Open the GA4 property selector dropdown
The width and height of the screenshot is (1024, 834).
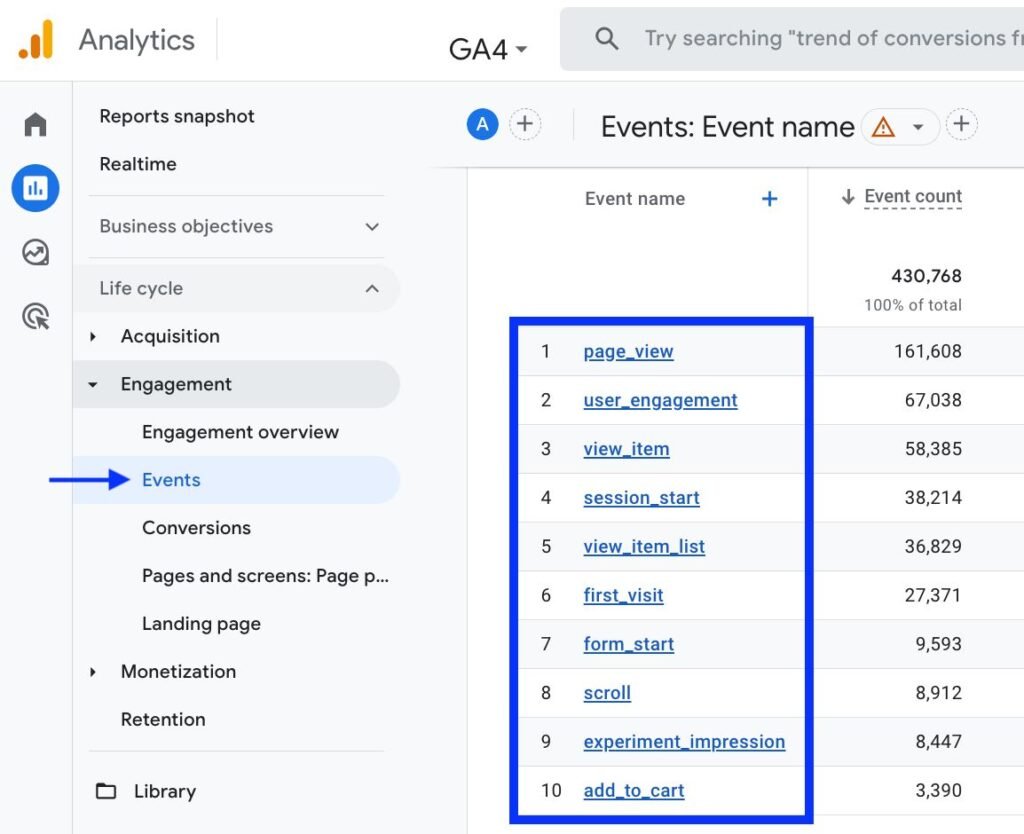[488, 49]
